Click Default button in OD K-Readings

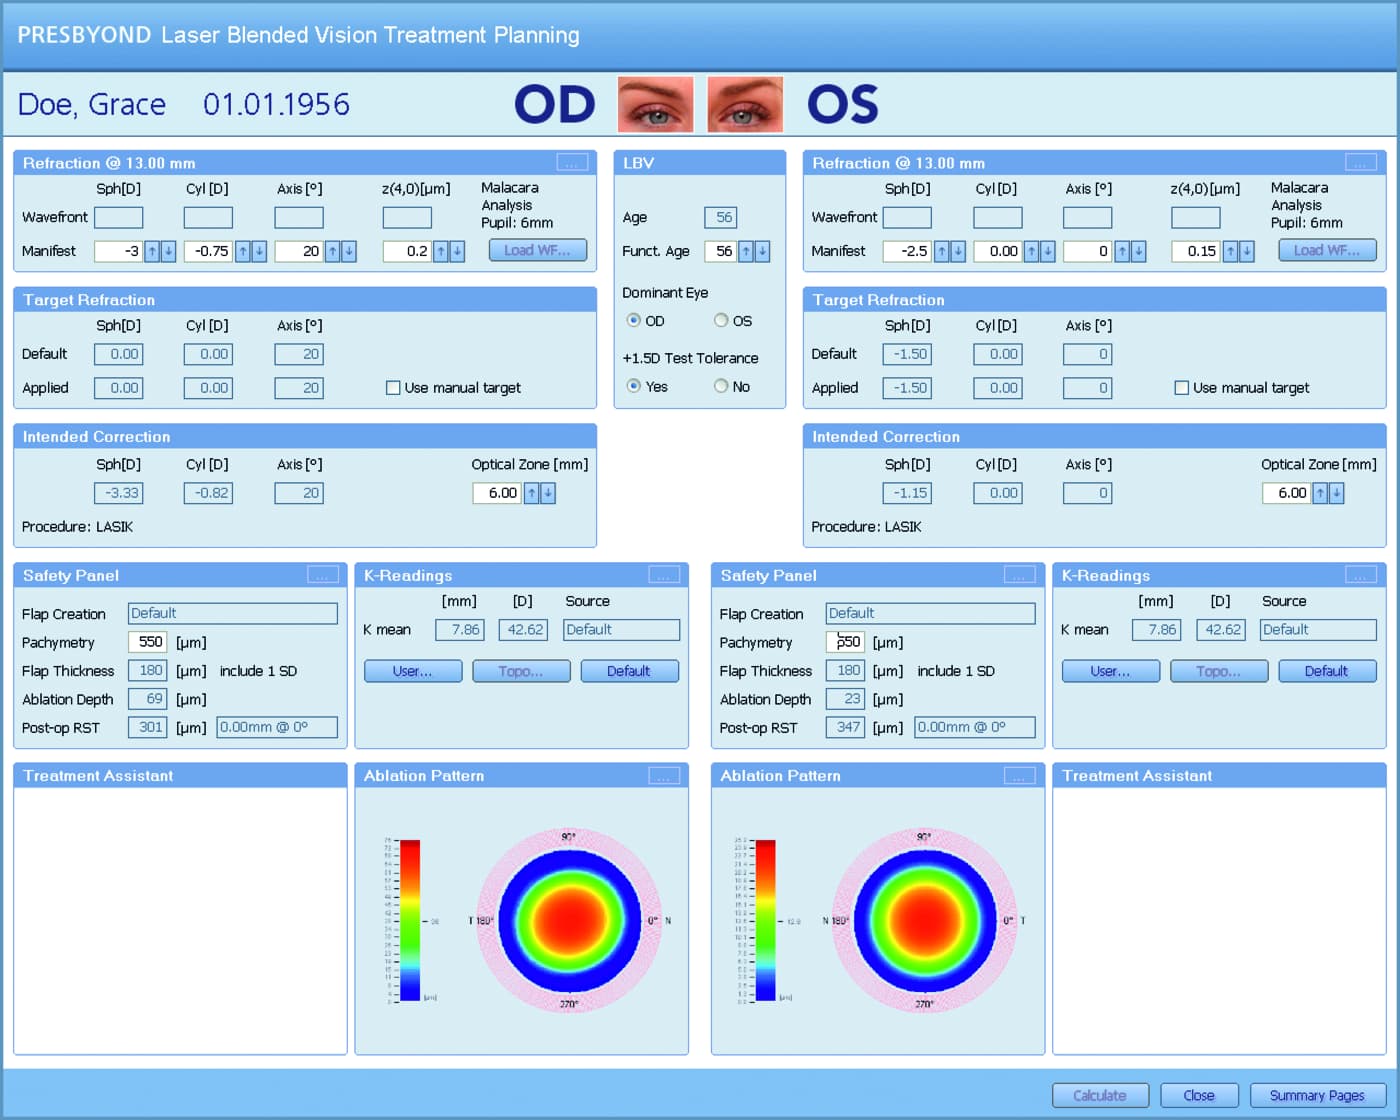[x=629, y=671]
